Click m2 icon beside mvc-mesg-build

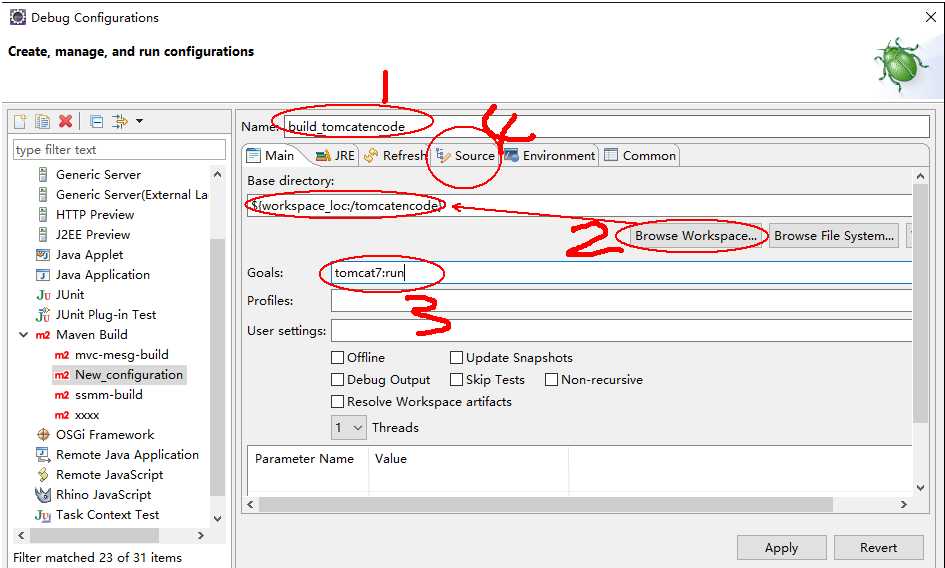coord(62,355)
